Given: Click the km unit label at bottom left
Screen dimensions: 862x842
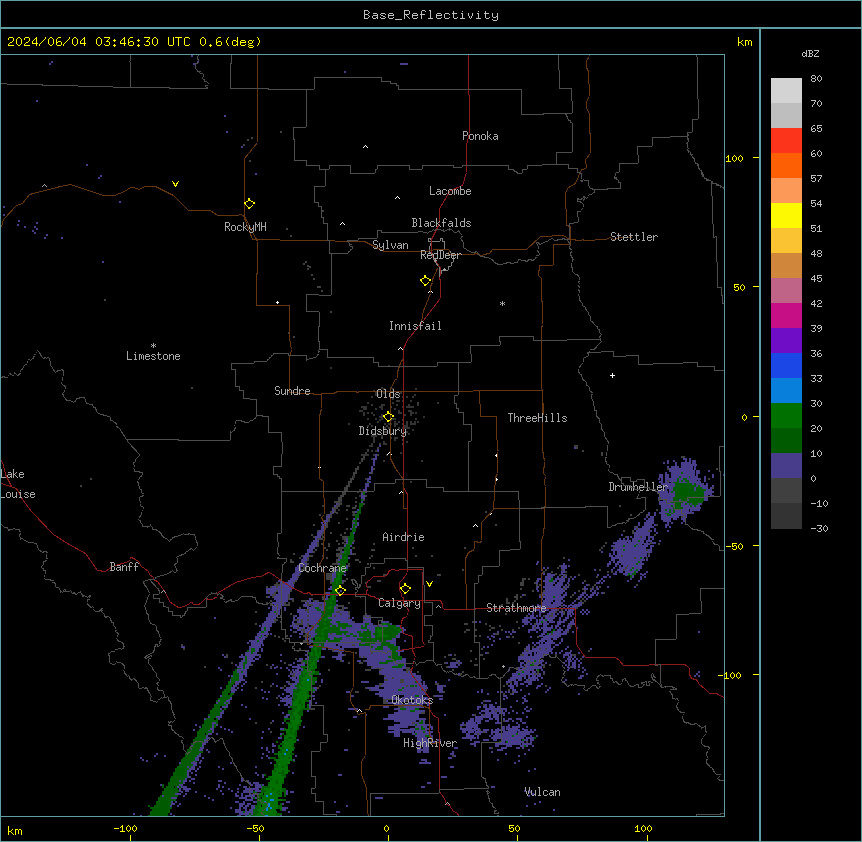Looking at the screenshot, I should (x=15, y=830).
